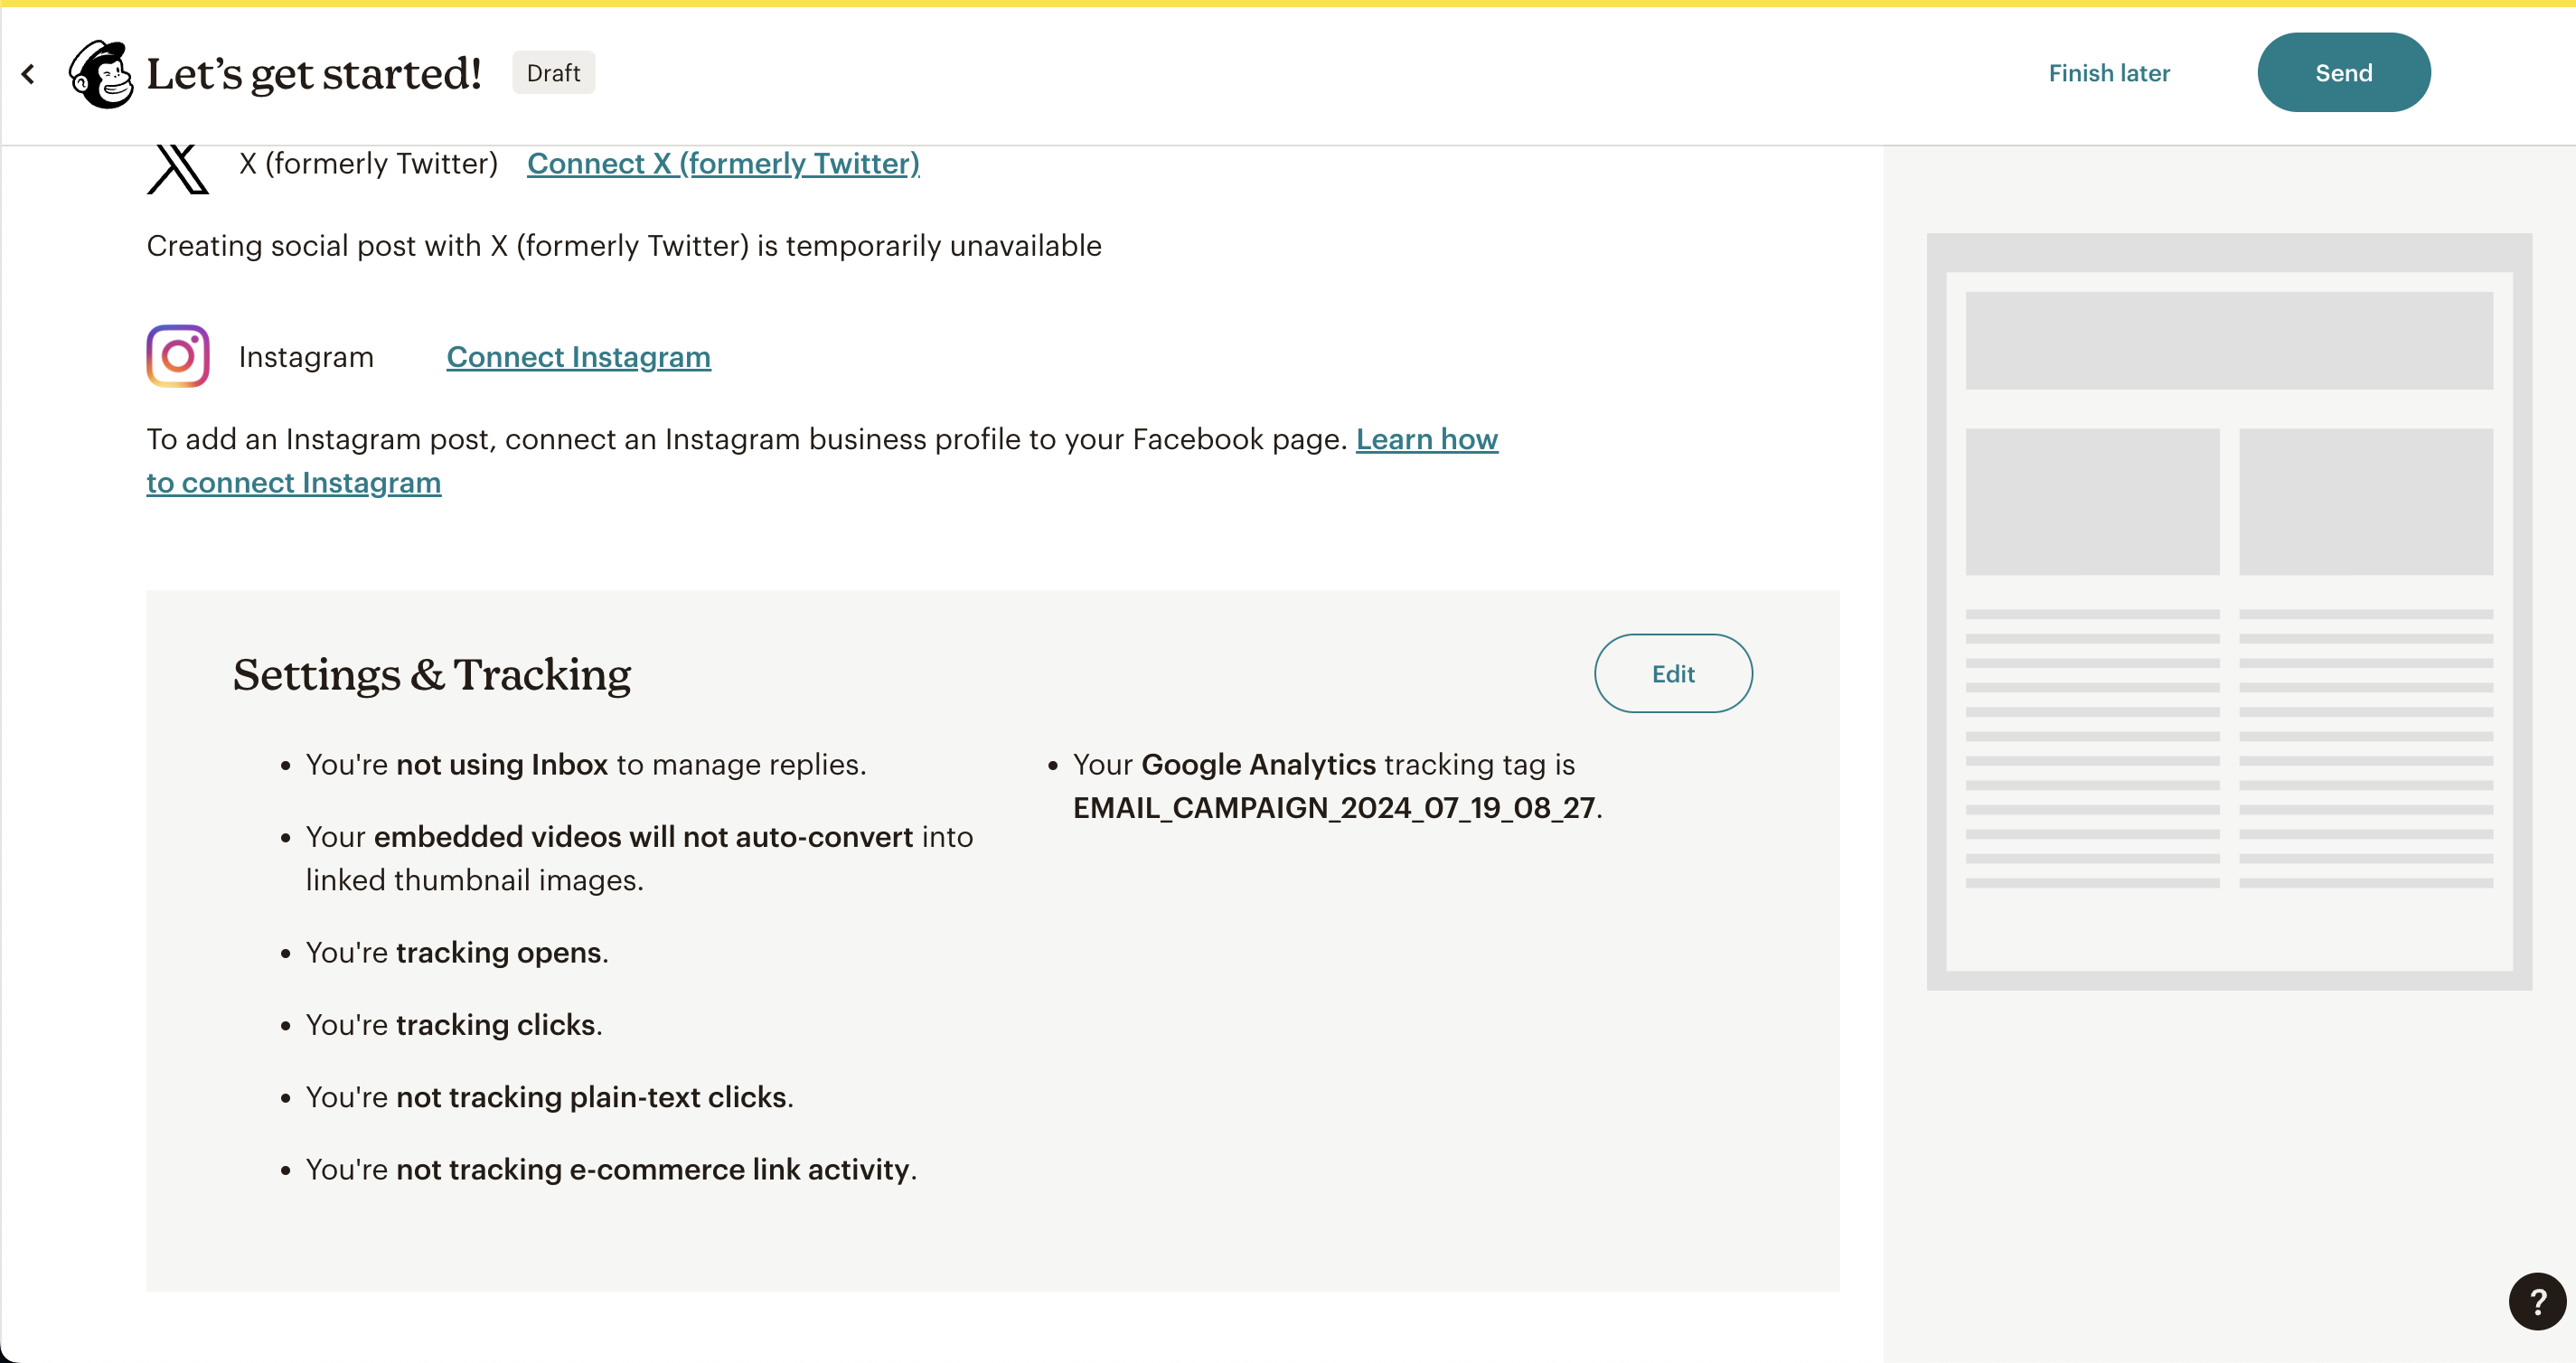Viewport: 2576px width, 1363px height.
Task: Click the email preview thumbnail
Action: pyautogui.click(x=2229, y=612)
